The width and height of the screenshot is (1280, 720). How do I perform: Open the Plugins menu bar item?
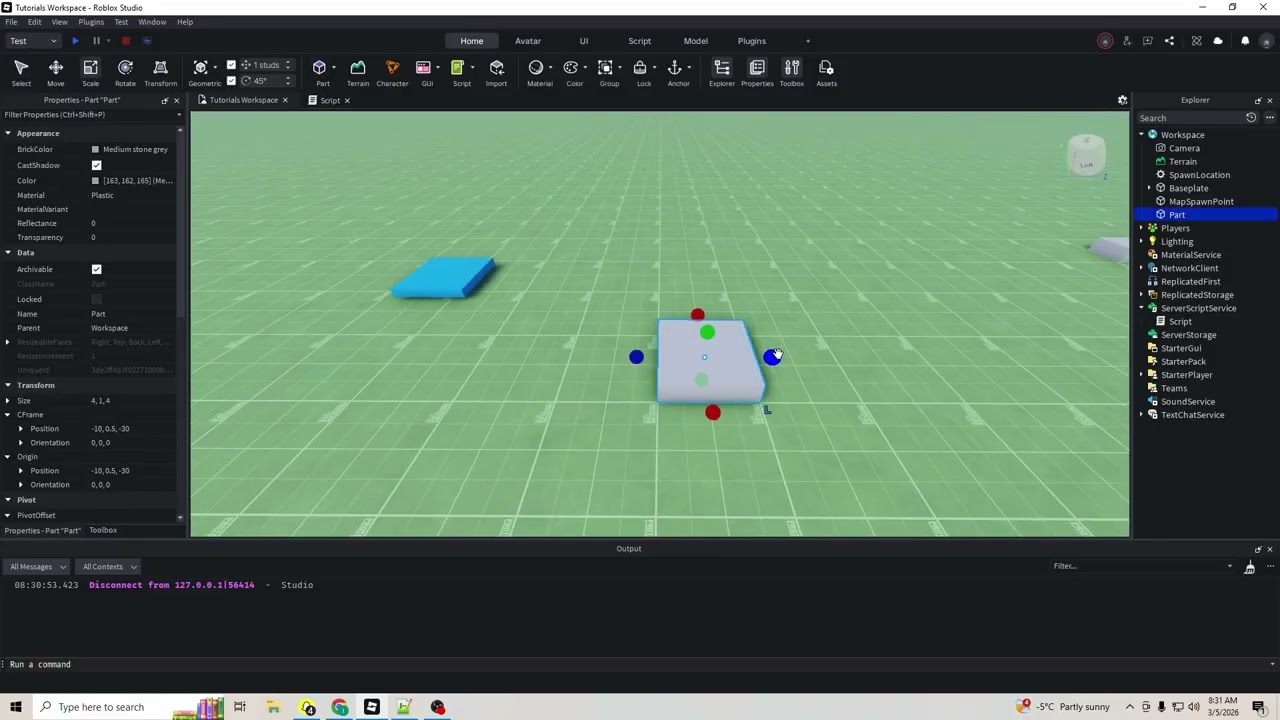click(91, 22)
